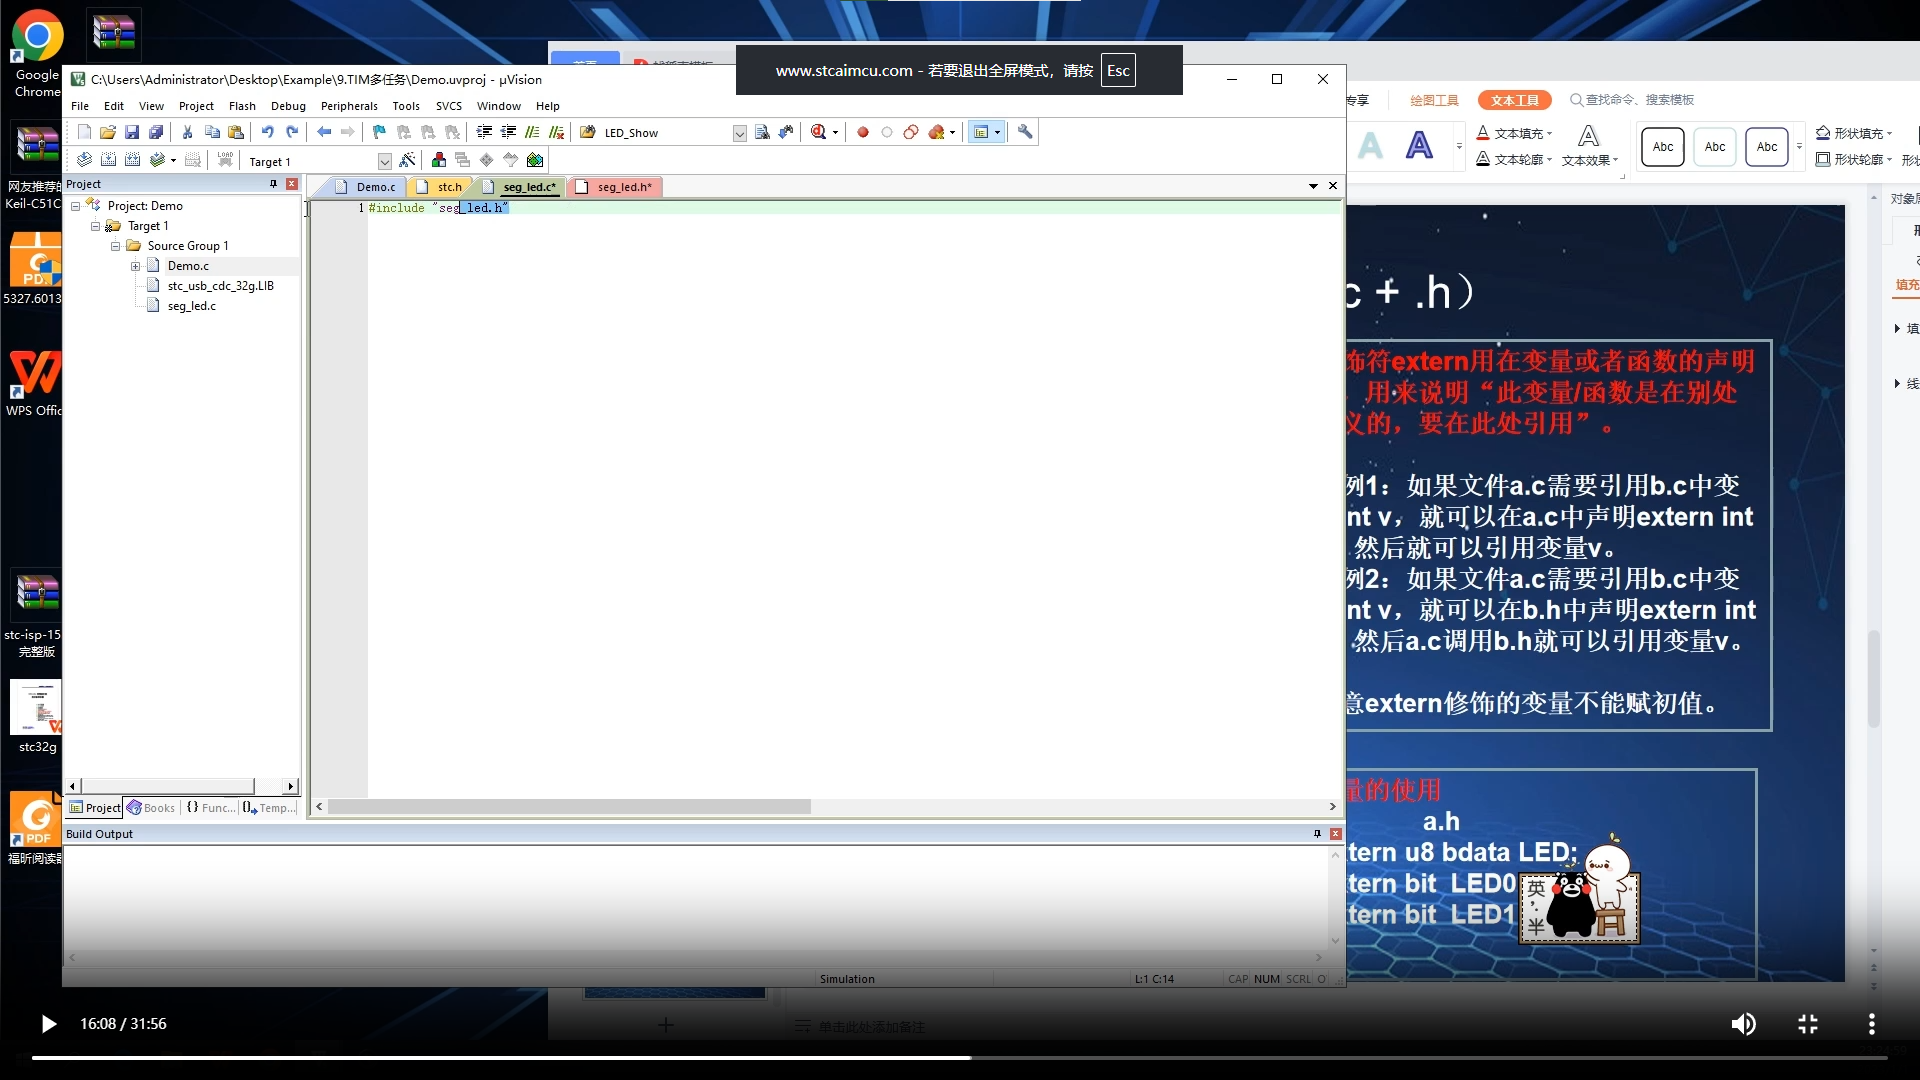
Task: Select seg_led.c in project tree
Action: (x=191, y=306)
